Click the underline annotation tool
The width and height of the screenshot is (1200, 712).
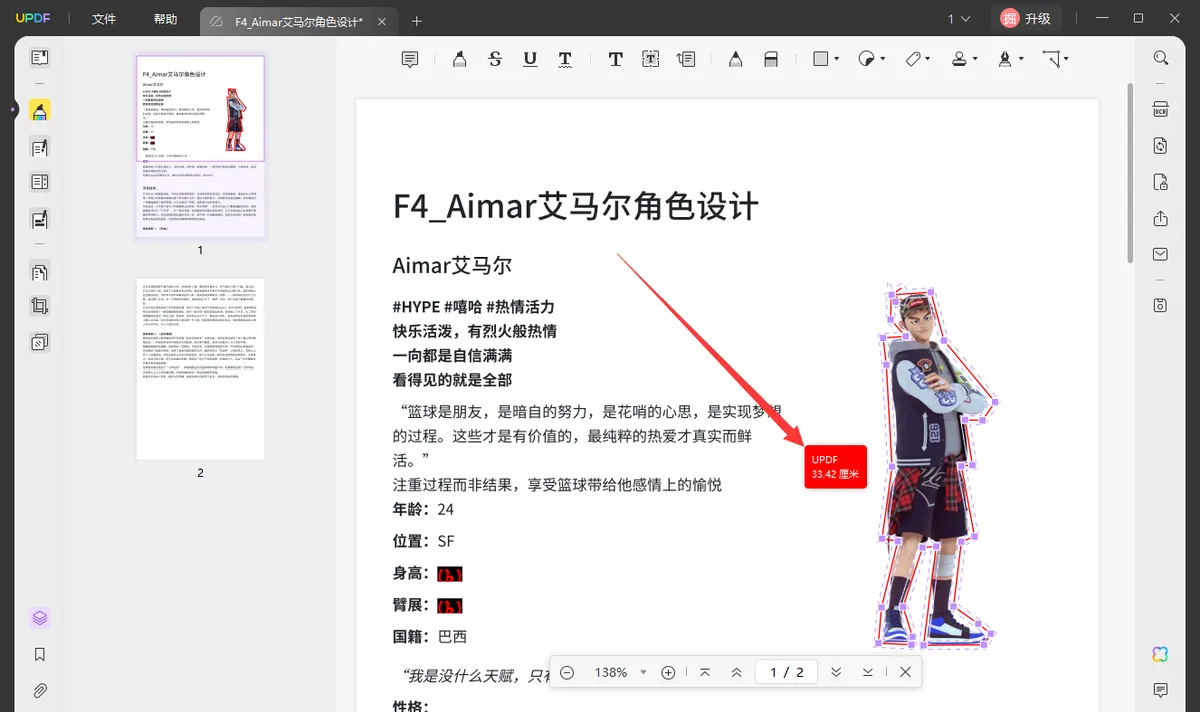pos(530,60)
